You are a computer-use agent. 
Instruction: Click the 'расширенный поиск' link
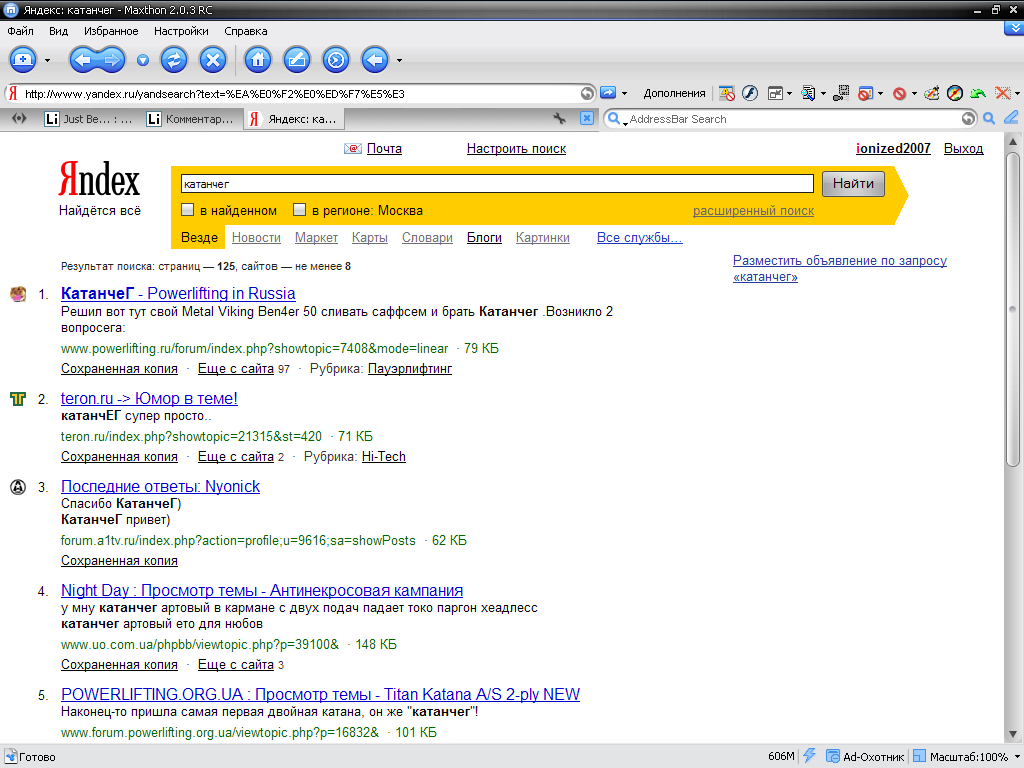click(753, 210)
